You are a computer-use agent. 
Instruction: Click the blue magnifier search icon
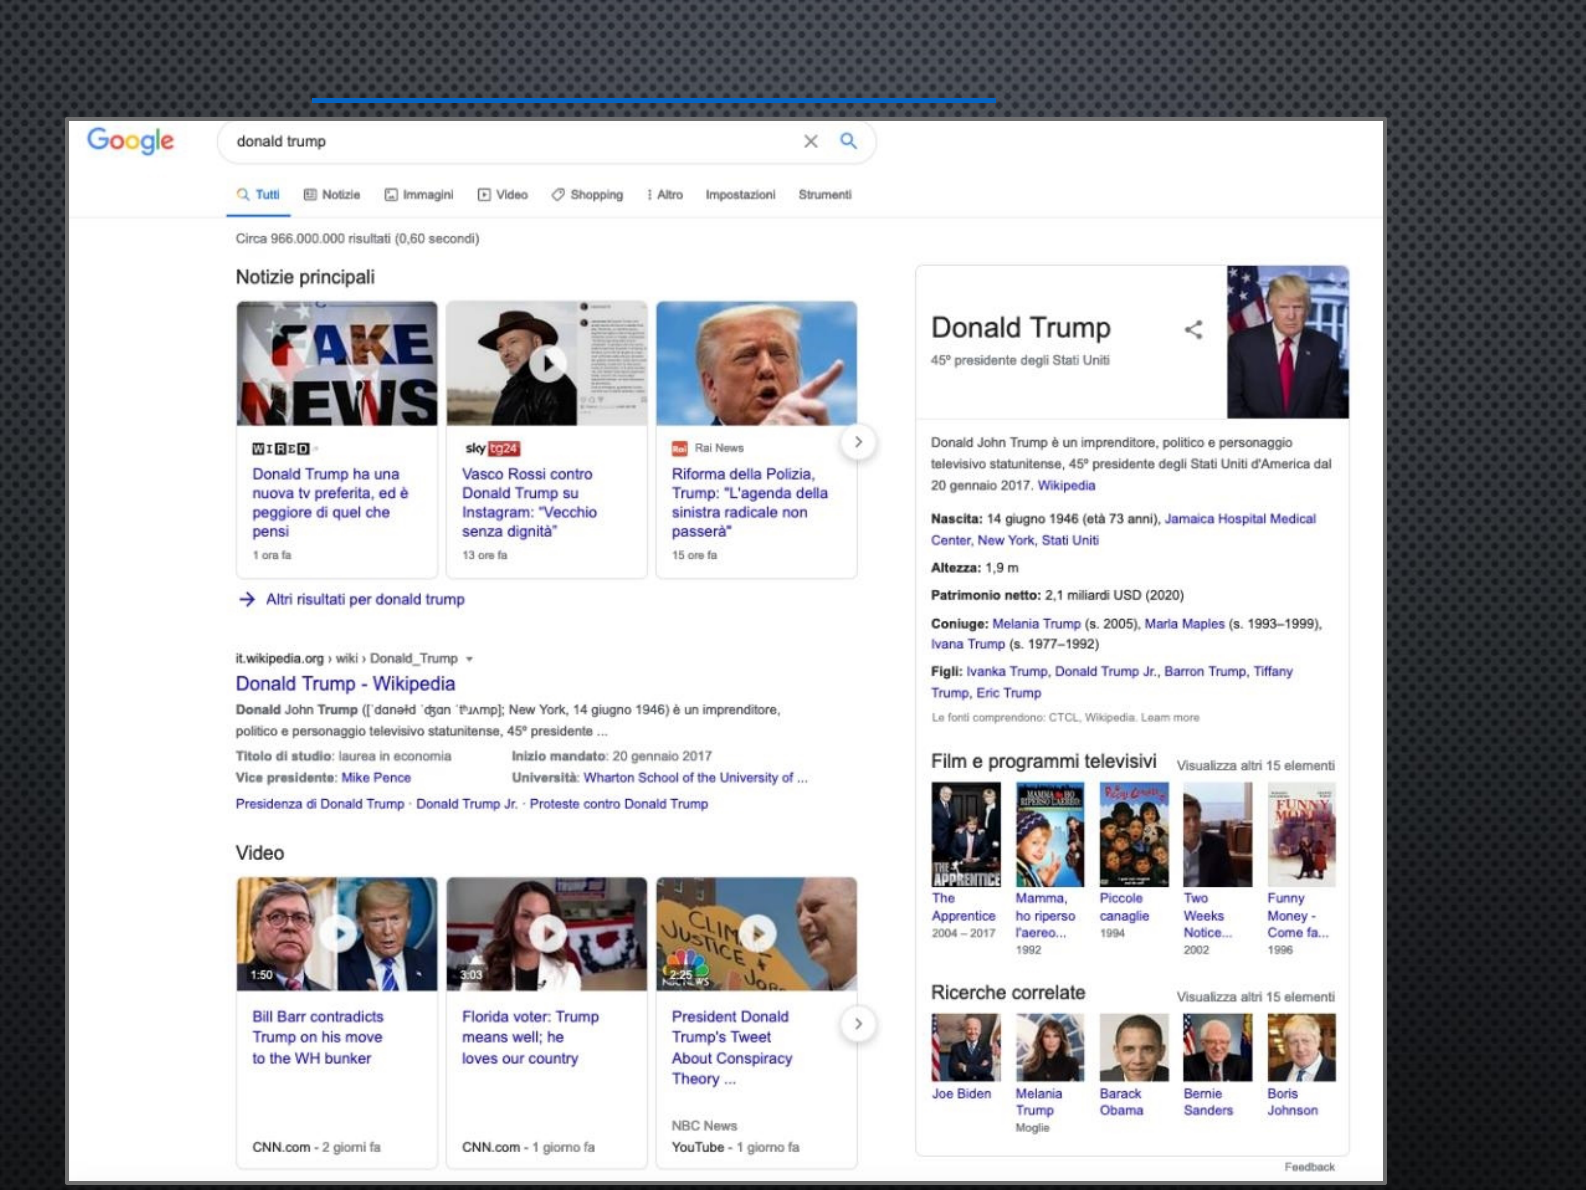[848, 141]
